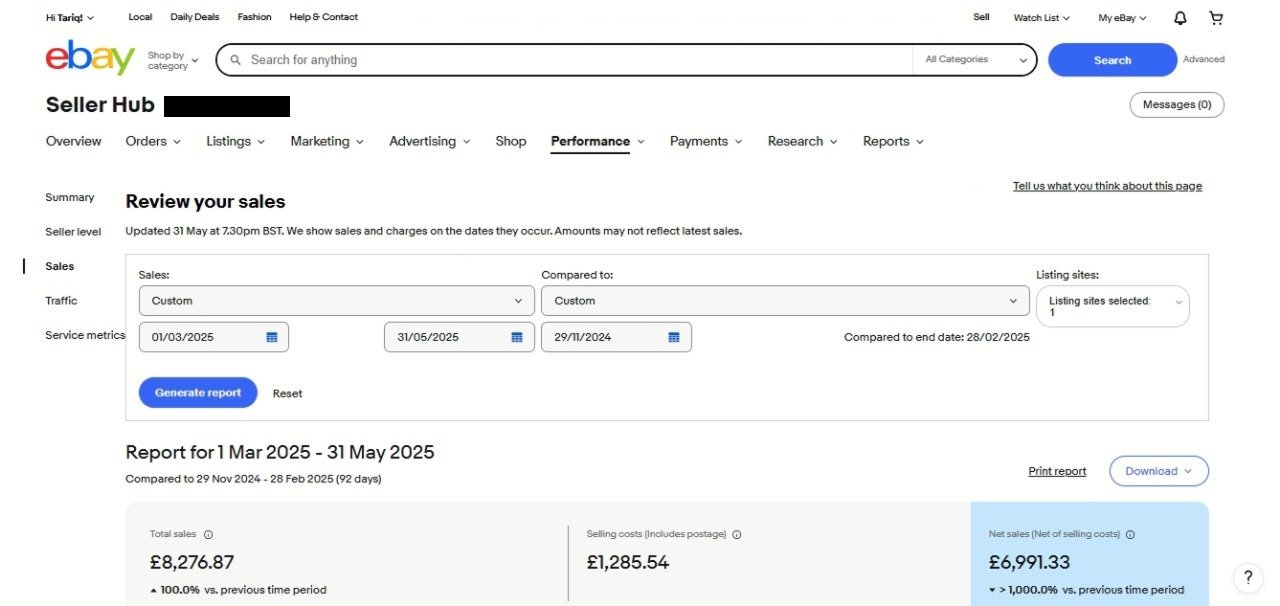This screenshot has width=1280, height=606.
Task: Open calendar for 01/03/2025 start date
Action: pyautogui.click(x=272, y=337)
